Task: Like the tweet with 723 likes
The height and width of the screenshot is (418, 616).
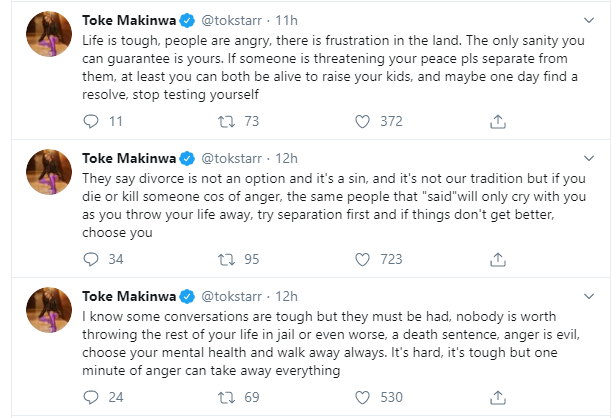Action: click(364, 260)
